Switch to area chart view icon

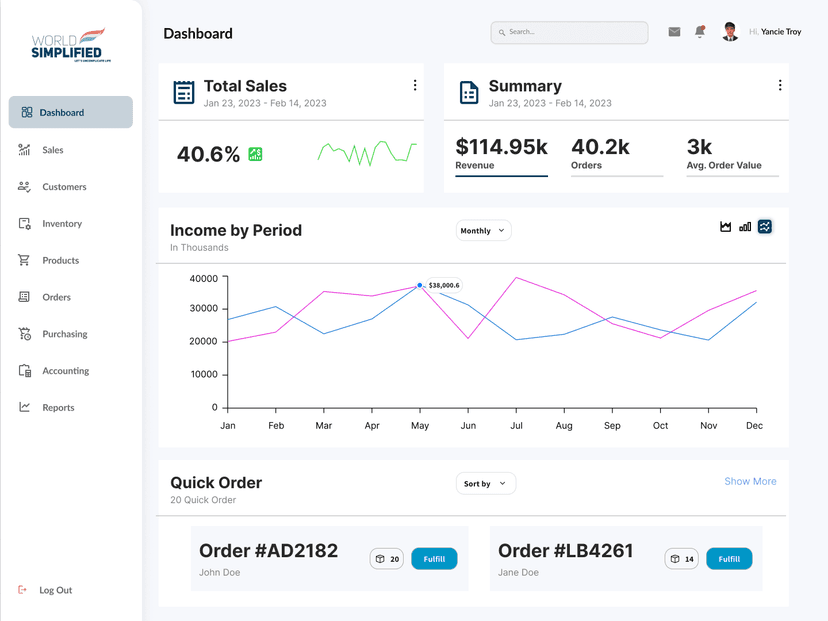pos(726,227)
